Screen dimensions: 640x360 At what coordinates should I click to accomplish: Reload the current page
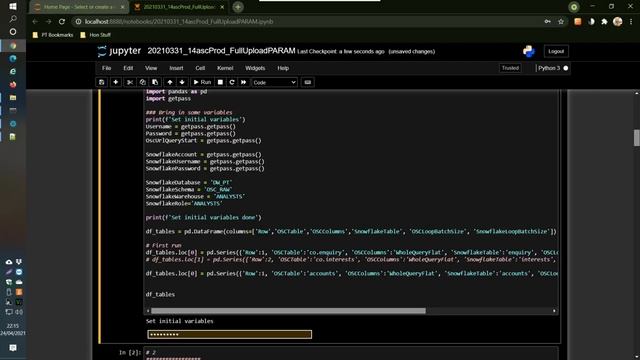pyautogui.click(x=62, y=22)
